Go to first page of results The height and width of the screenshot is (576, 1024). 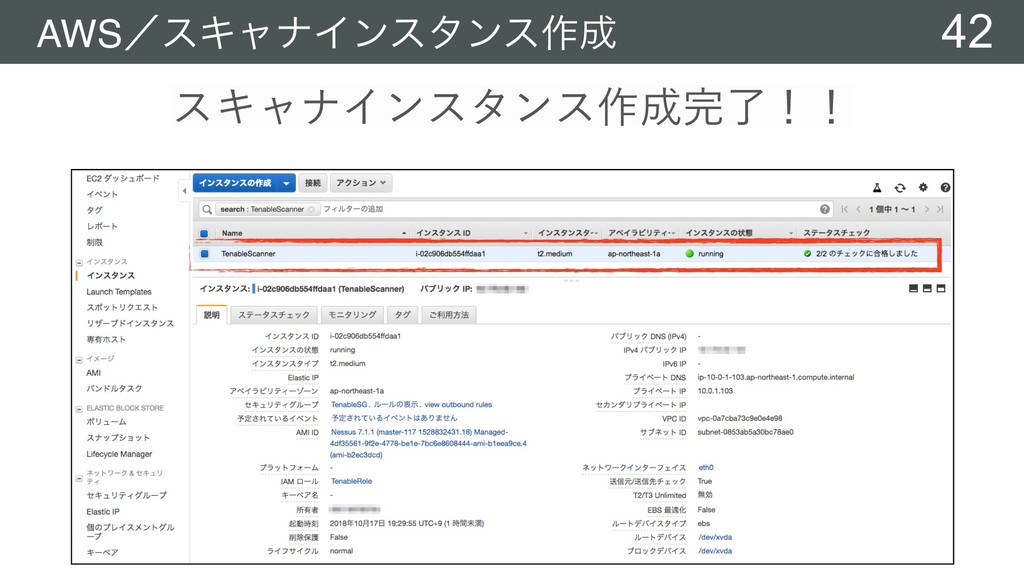pyautogui.click(x=844, y=209)
